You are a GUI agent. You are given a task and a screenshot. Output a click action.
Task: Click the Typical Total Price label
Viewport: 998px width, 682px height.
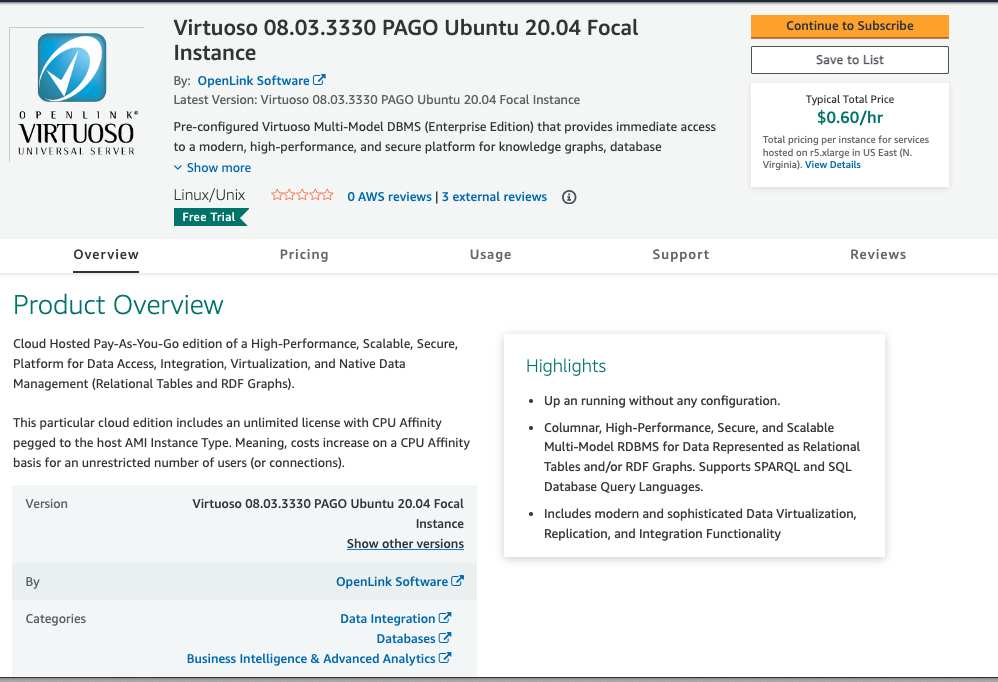850,99
